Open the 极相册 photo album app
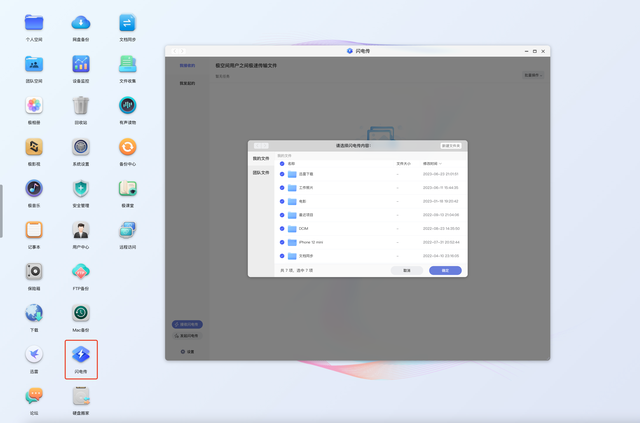This screenshot has height=423, width=640. tap(34, 106)
